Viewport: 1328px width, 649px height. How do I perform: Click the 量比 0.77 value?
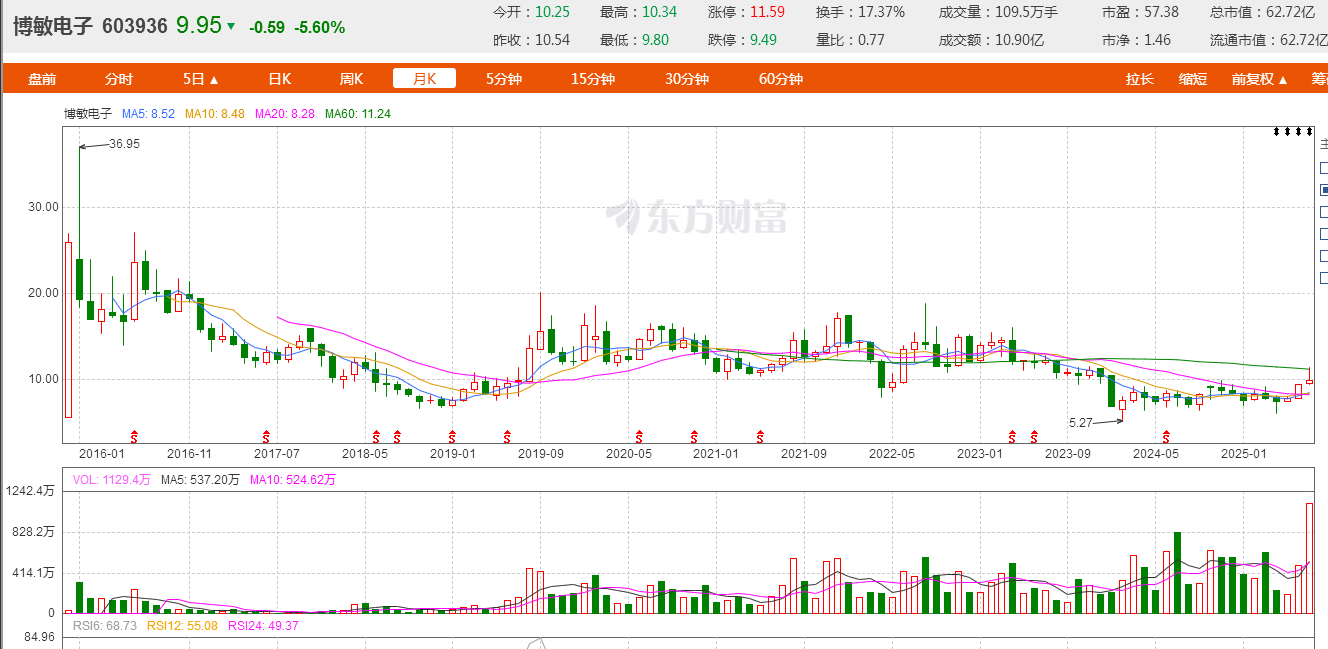coord(872,40)
